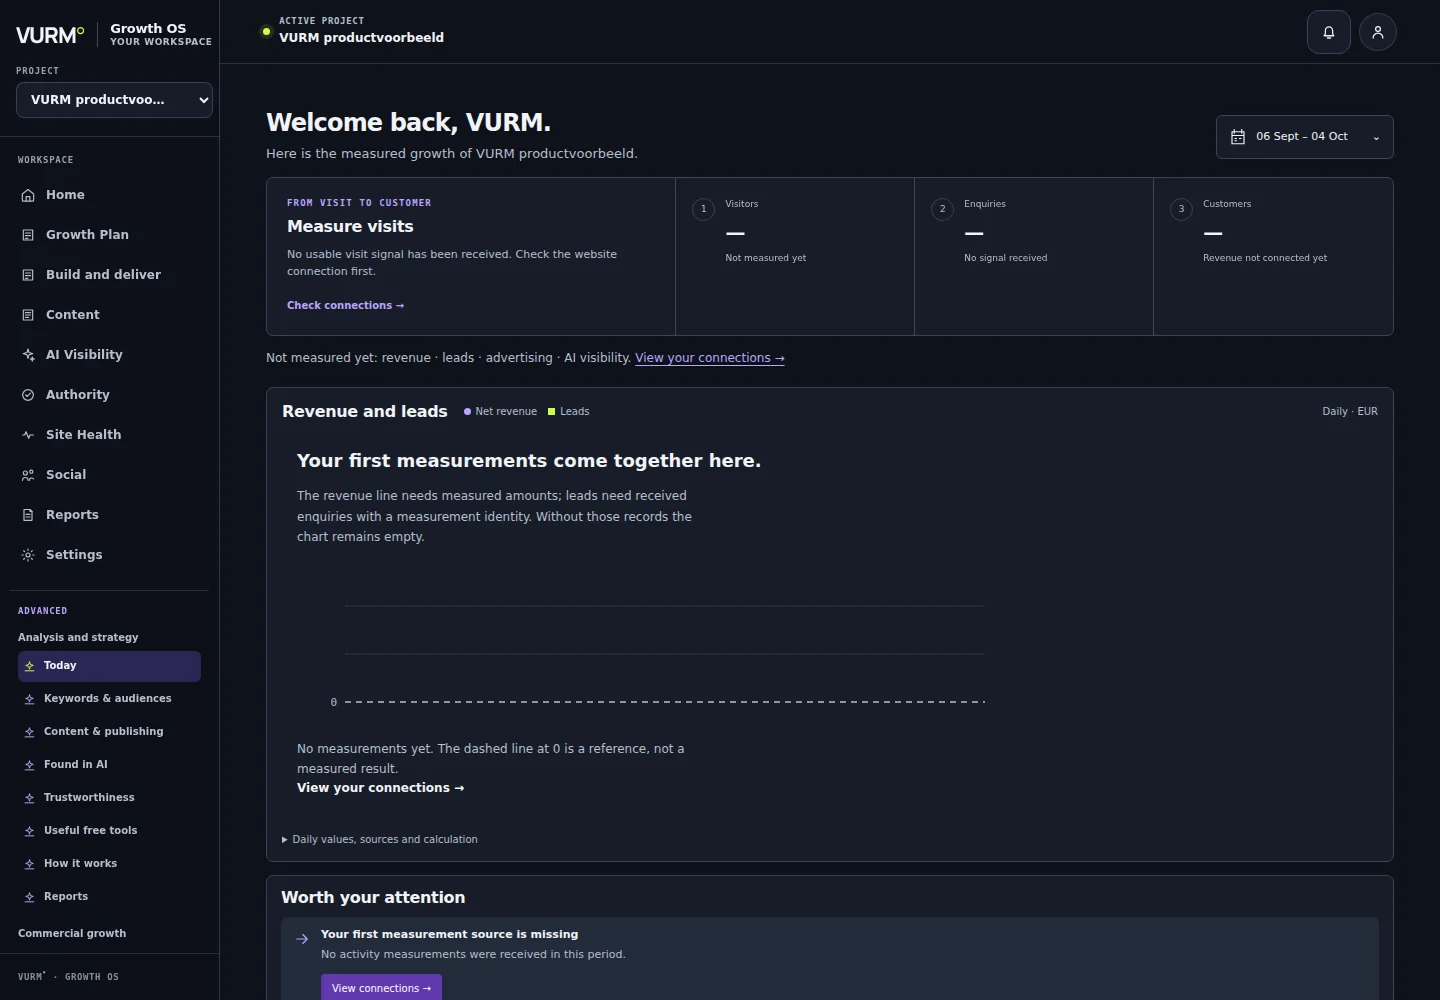Image resolution: width=1440 pixels, height=1000 pixels.
Task: Select Today under Analysis and strategy
Action: coord(109,666)
